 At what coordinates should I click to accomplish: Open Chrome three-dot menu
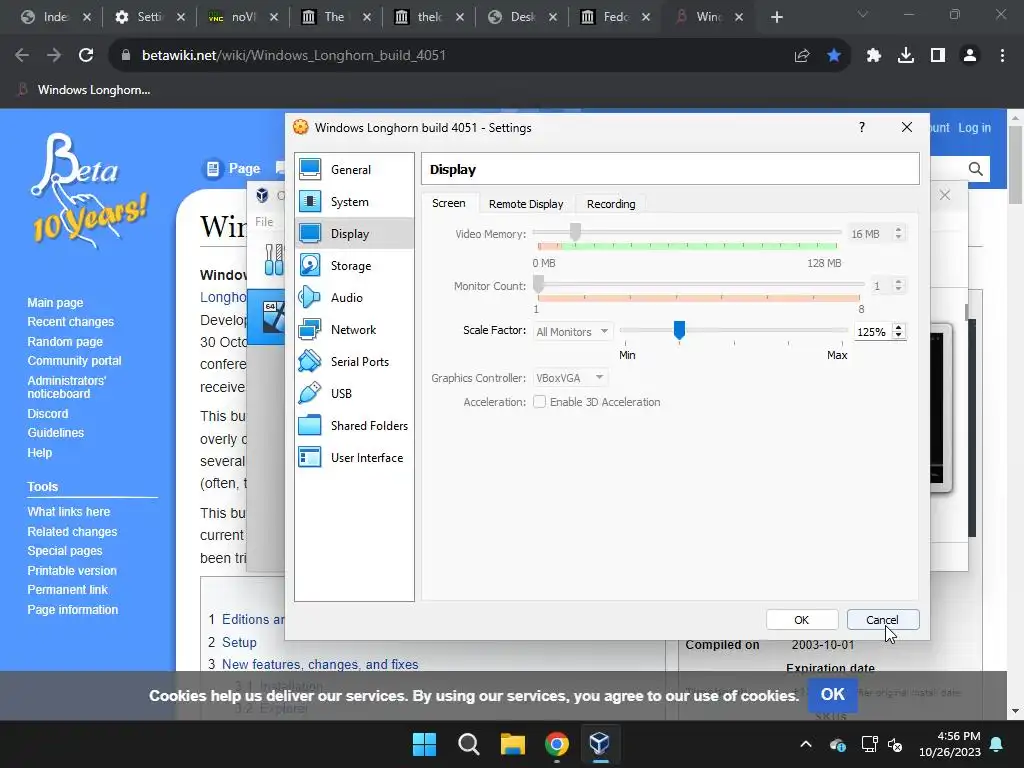(x=1002, y=56)
